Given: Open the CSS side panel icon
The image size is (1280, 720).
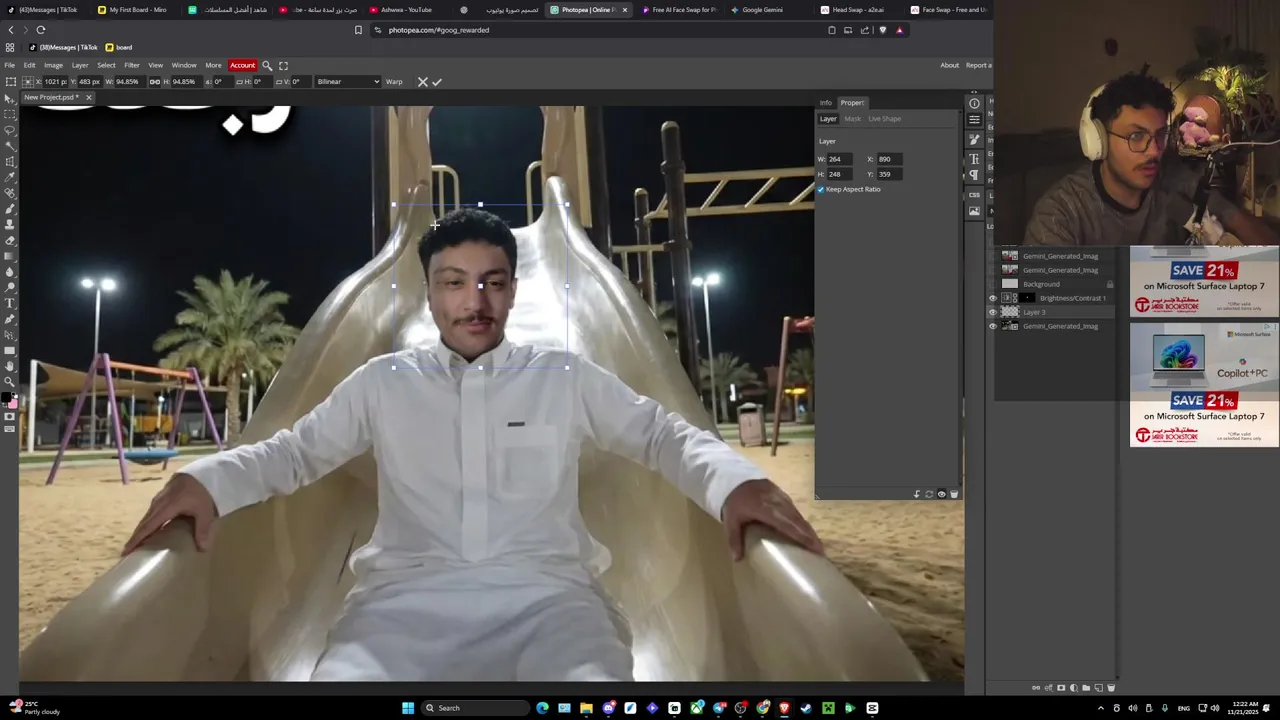Looking at the screenshot, I should [974, 195].
